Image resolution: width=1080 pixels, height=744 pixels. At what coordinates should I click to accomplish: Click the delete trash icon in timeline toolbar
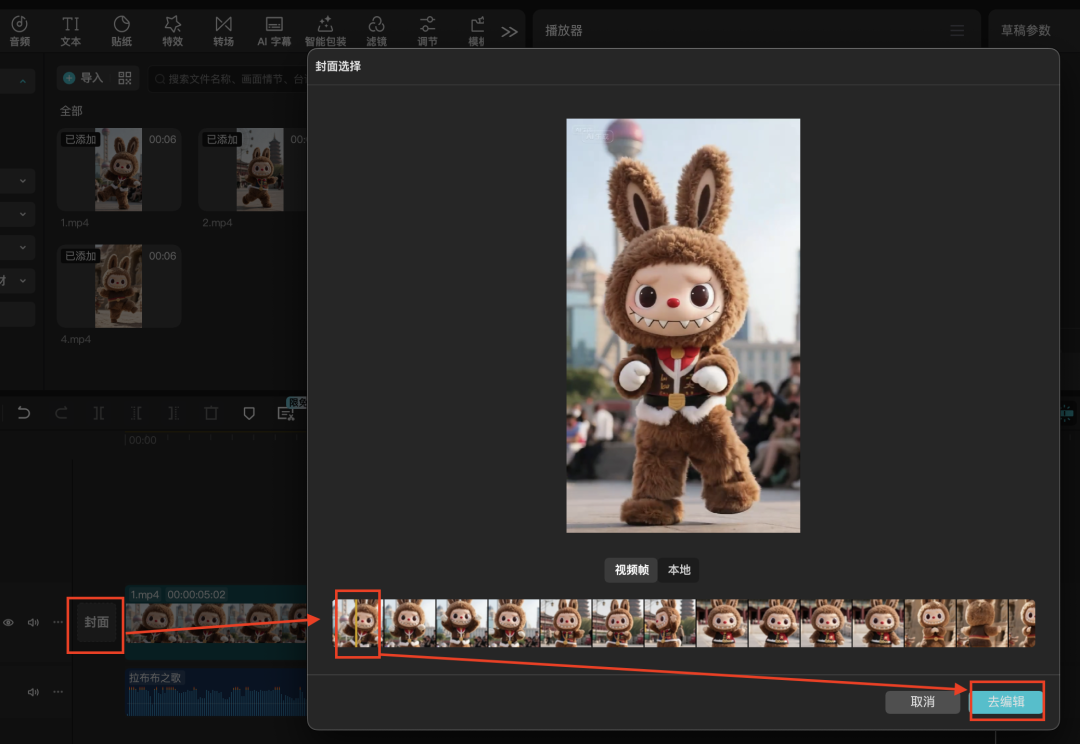point(211,413)
